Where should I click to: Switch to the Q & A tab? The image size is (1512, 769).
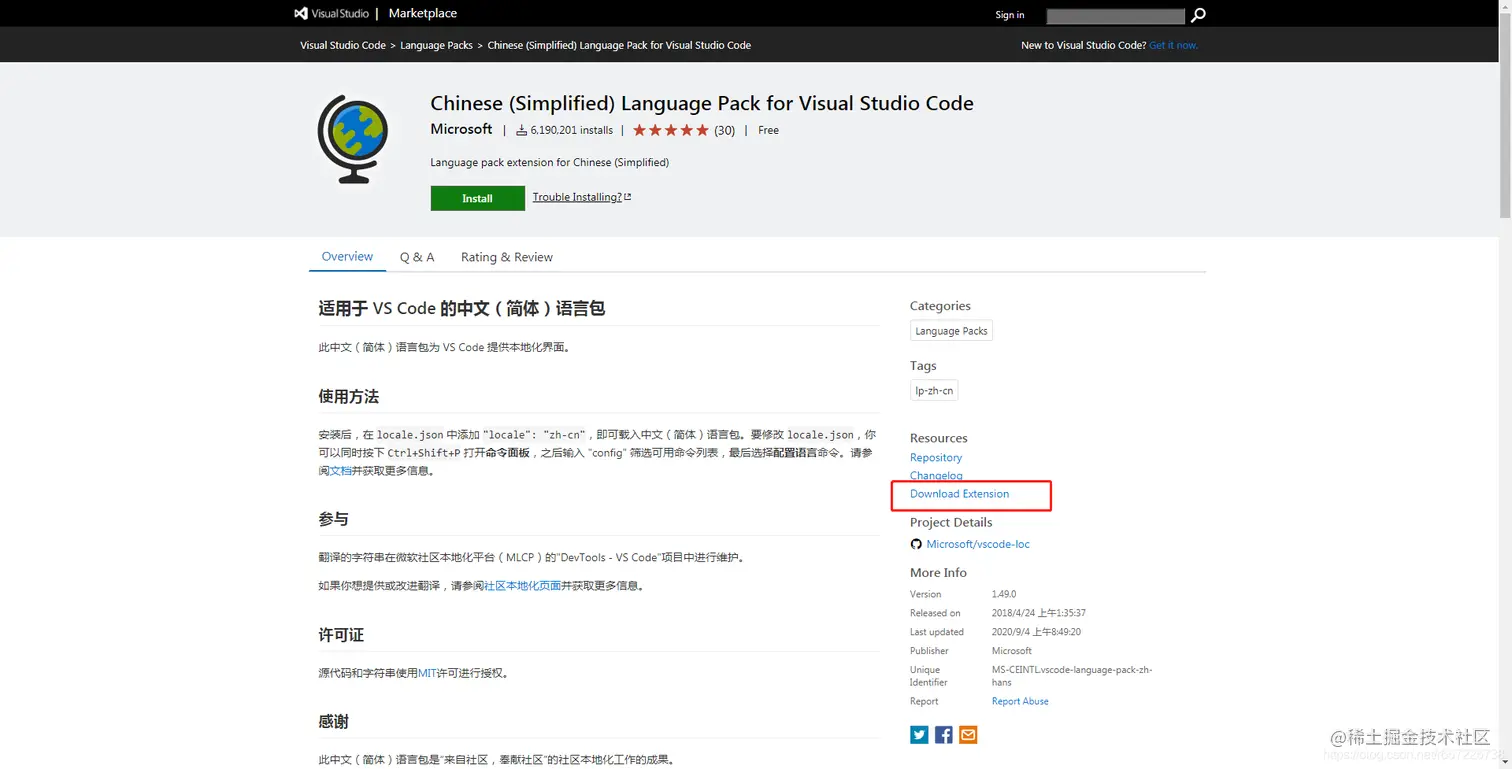pyautogui.click(x=417, y=257)
